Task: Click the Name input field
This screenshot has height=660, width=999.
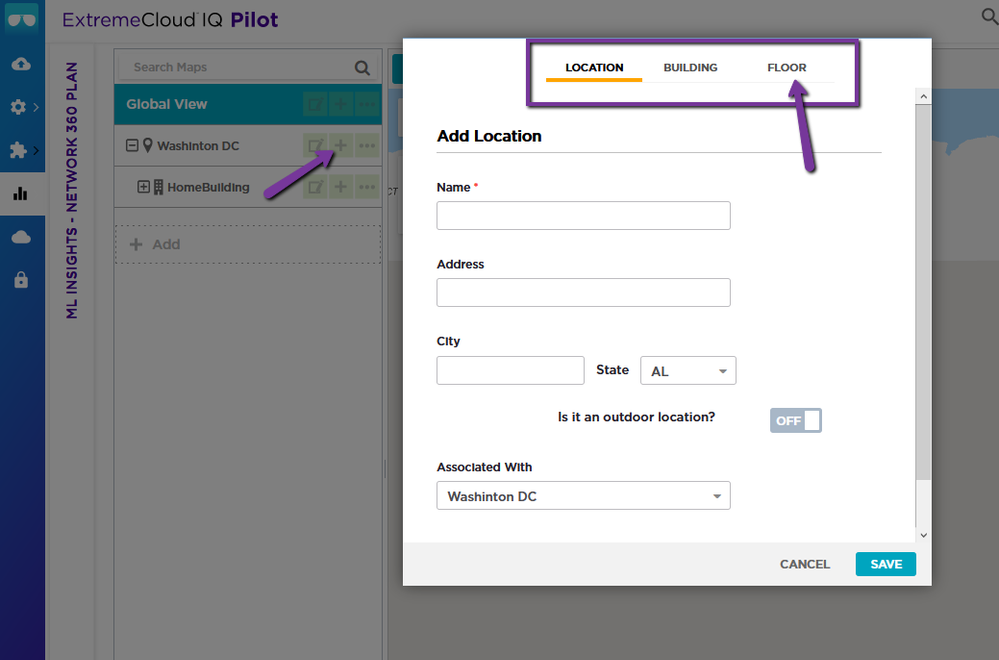Action: [x=584, y=215]
